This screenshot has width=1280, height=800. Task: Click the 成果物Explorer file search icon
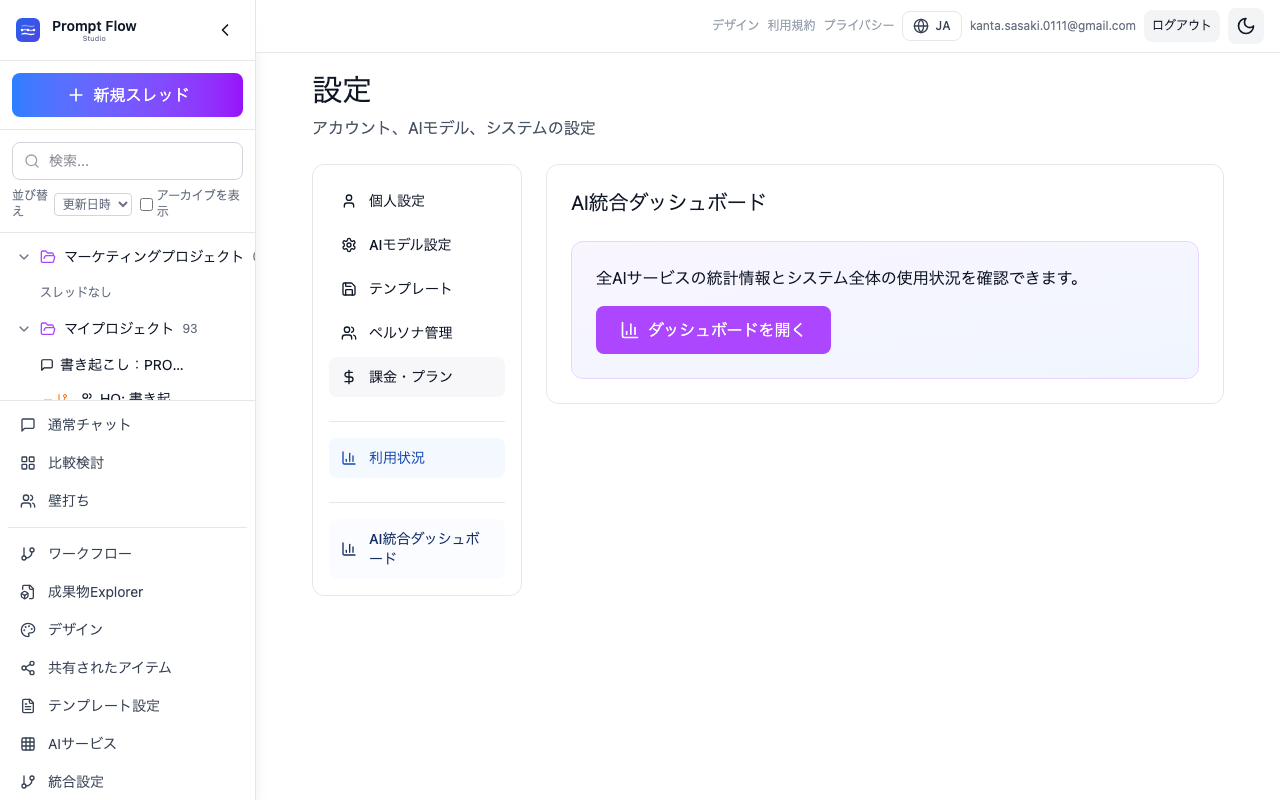tap(28, 592)
